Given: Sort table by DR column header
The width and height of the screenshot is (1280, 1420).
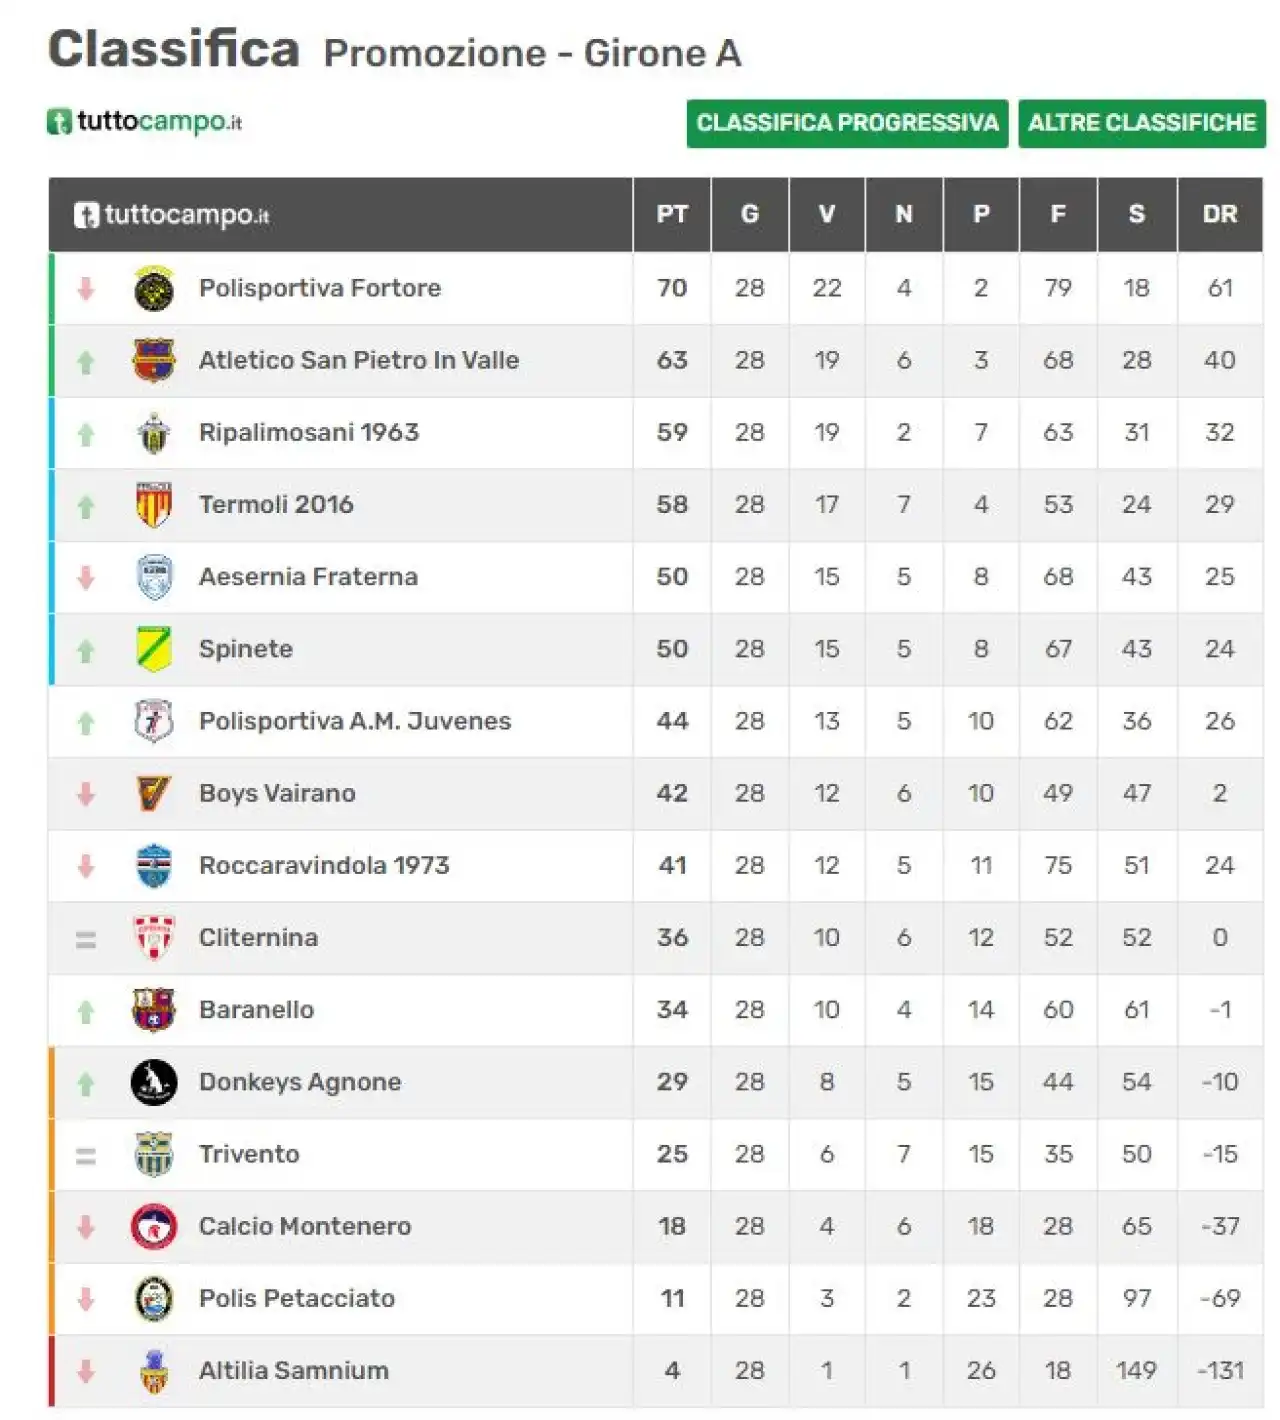Looking at the screenshot, I should click(1220, 214).
